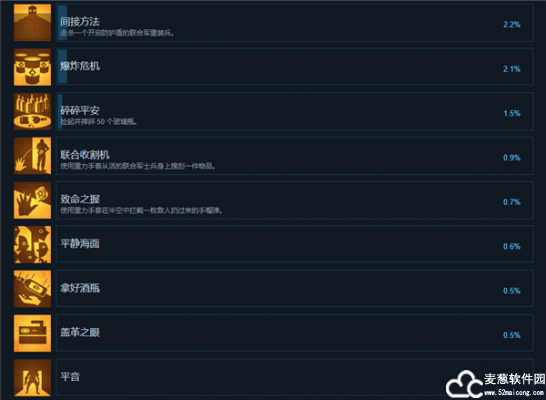Click the 碎碎平安 bottles icon
This screenshot has width=546, height=400.
click(x=32, y=111)
